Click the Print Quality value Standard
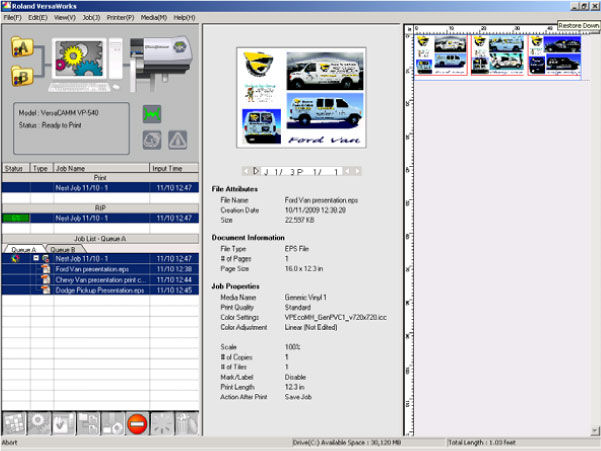The image size is (601, 451). (x=297, y=307)
